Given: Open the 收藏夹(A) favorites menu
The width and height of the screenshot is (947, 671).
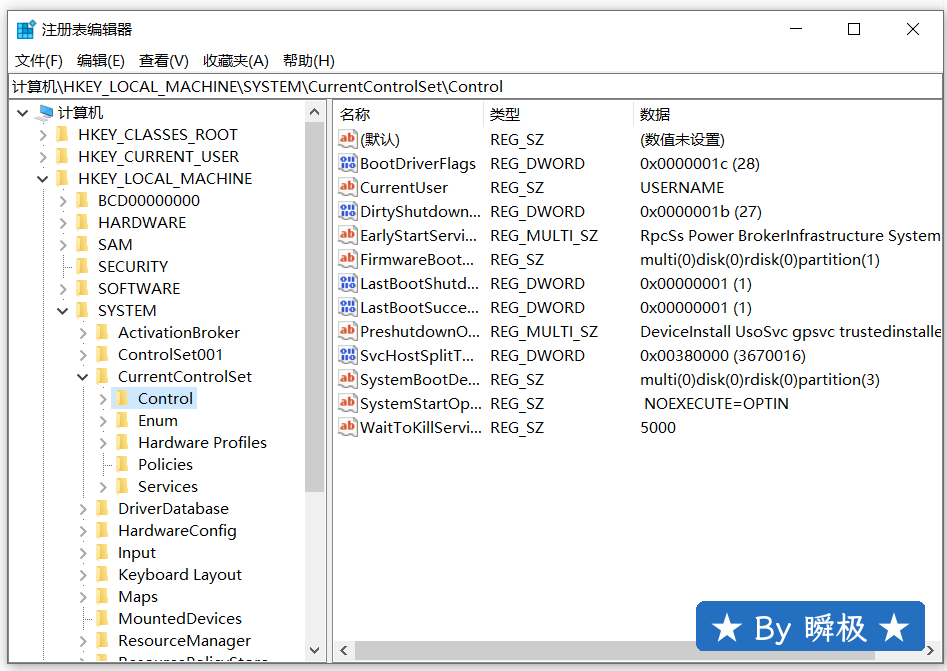Looking at the screenshot, I should coord(235,61).
